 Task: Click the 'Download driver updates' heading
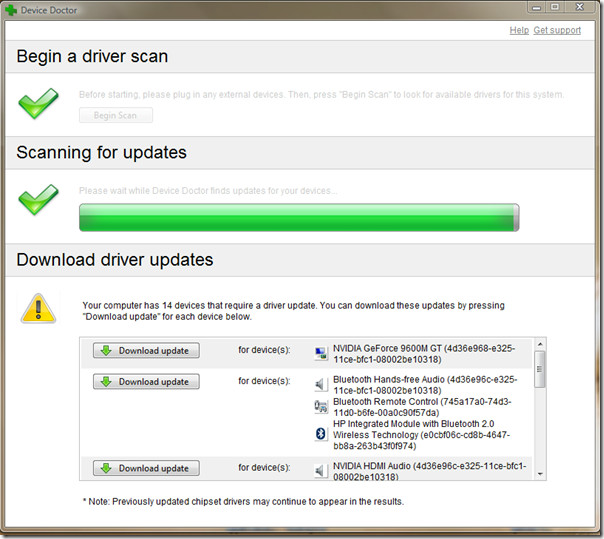(115, 260)
